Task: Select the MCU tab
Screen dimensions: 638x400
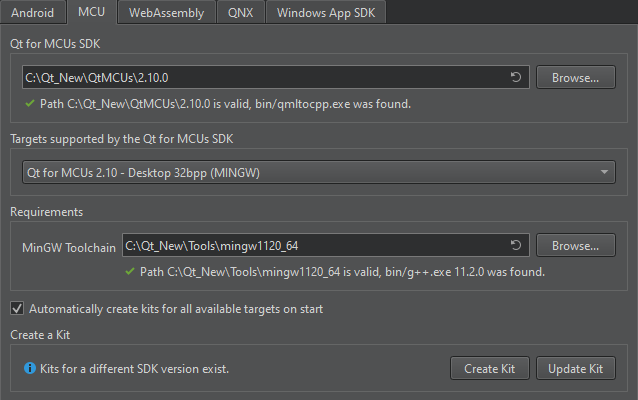Action: 93,13
